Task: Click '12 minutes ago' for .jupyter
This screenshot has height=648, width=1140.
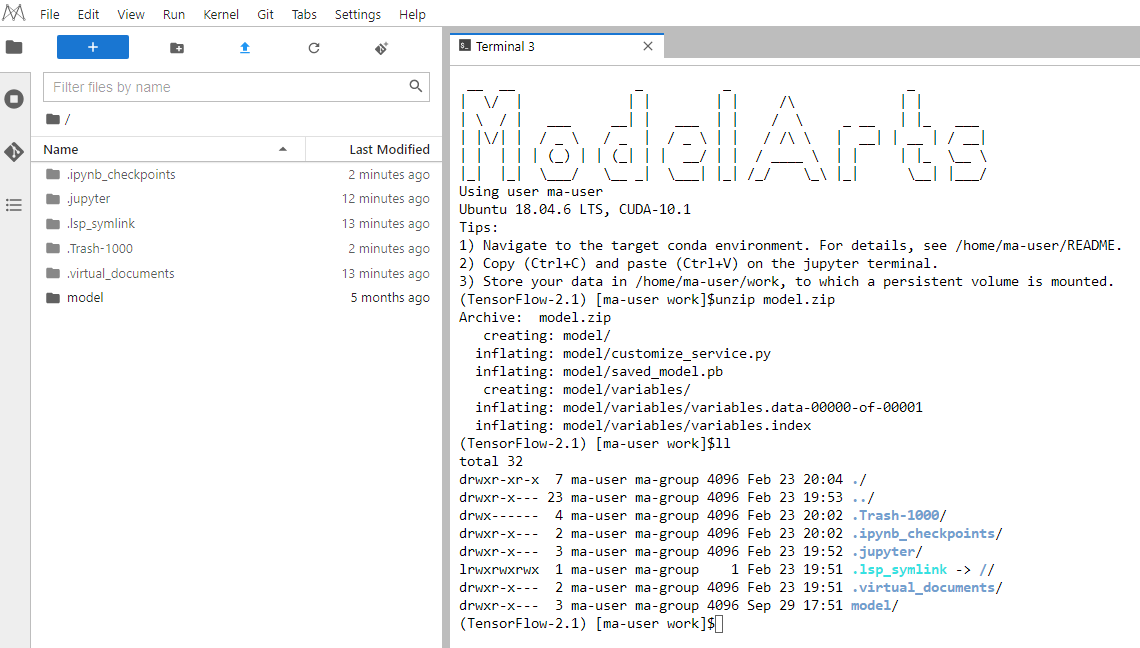Action: tap(385, 199)
